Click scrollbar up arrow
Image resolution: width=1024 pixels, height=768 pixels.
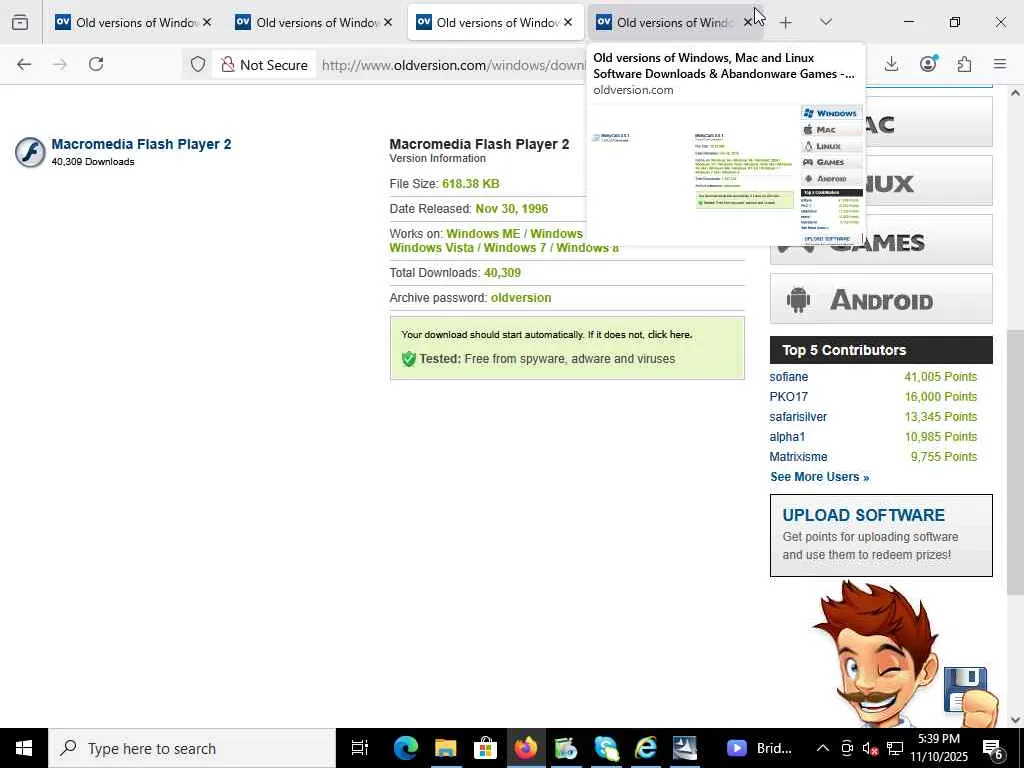click(1015, 93)
